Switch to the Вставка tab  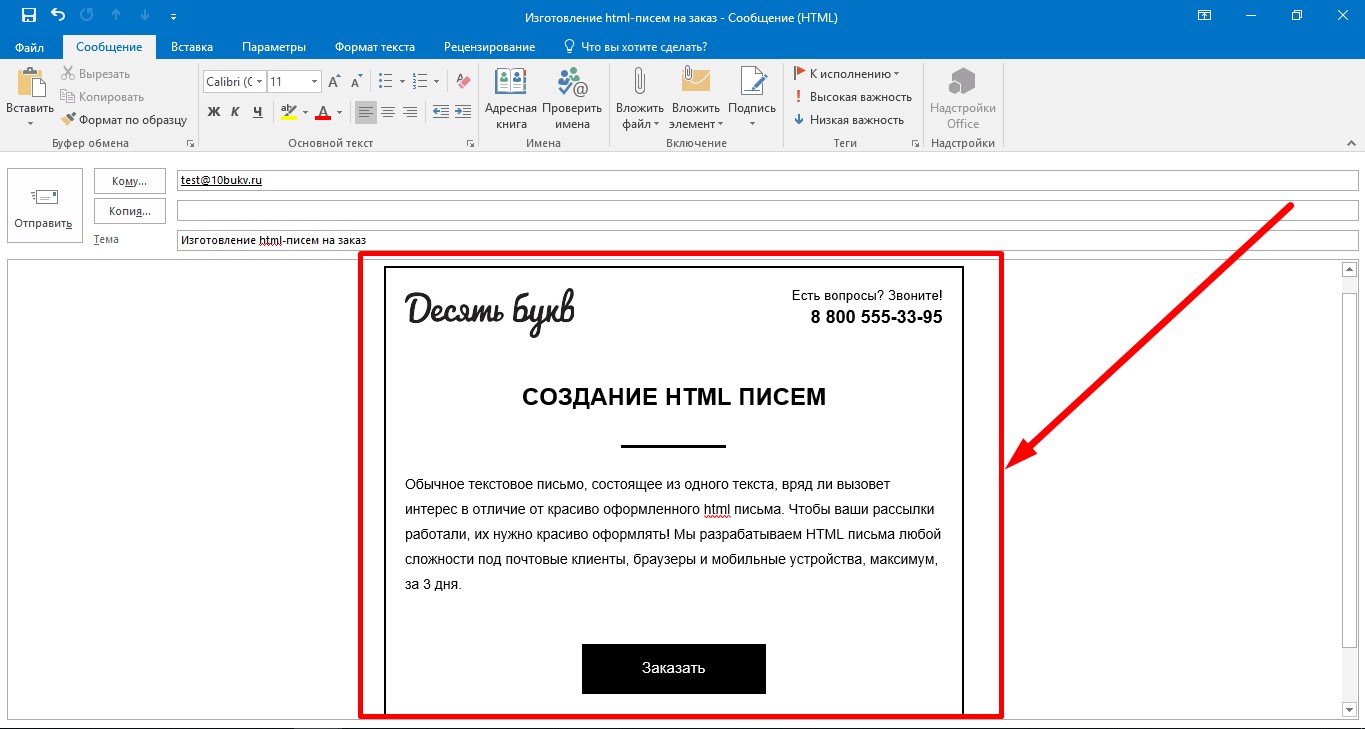[192, 47]
